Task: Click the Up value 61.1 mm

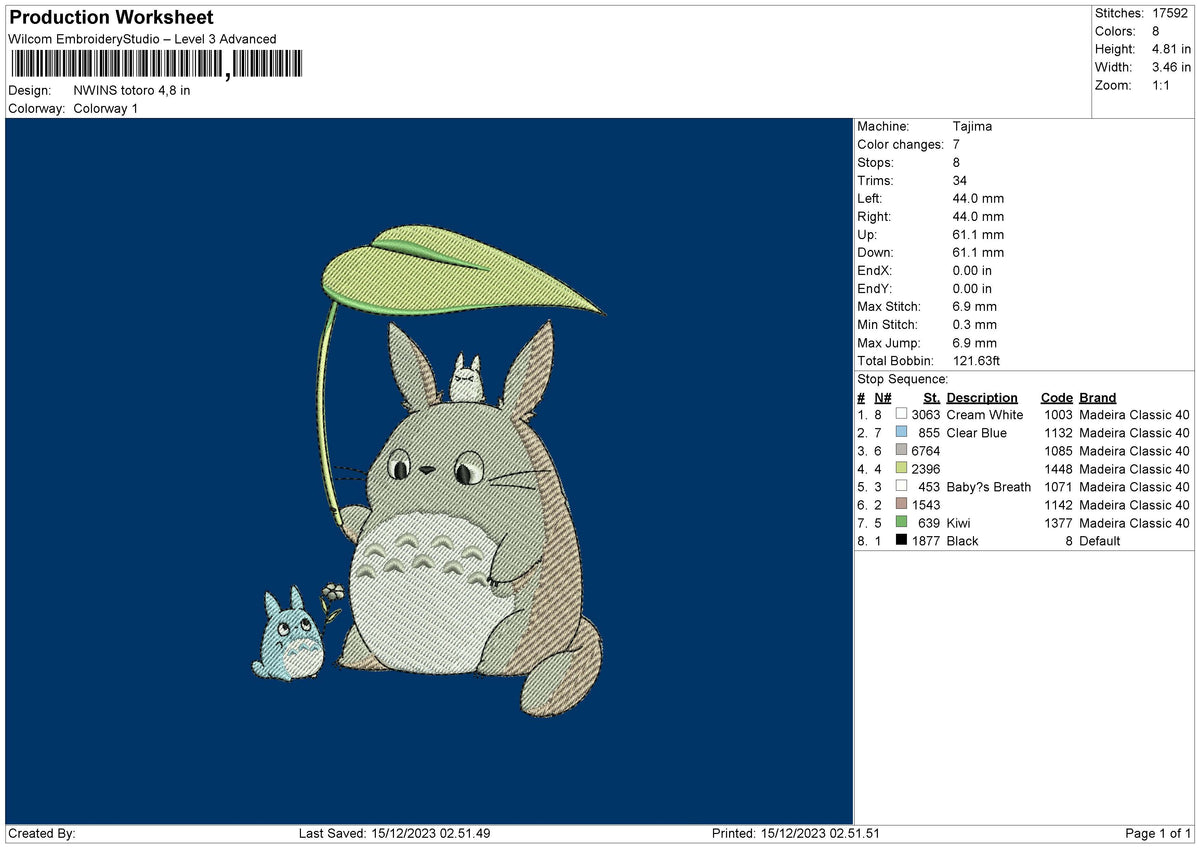Action: pos(978,234)
